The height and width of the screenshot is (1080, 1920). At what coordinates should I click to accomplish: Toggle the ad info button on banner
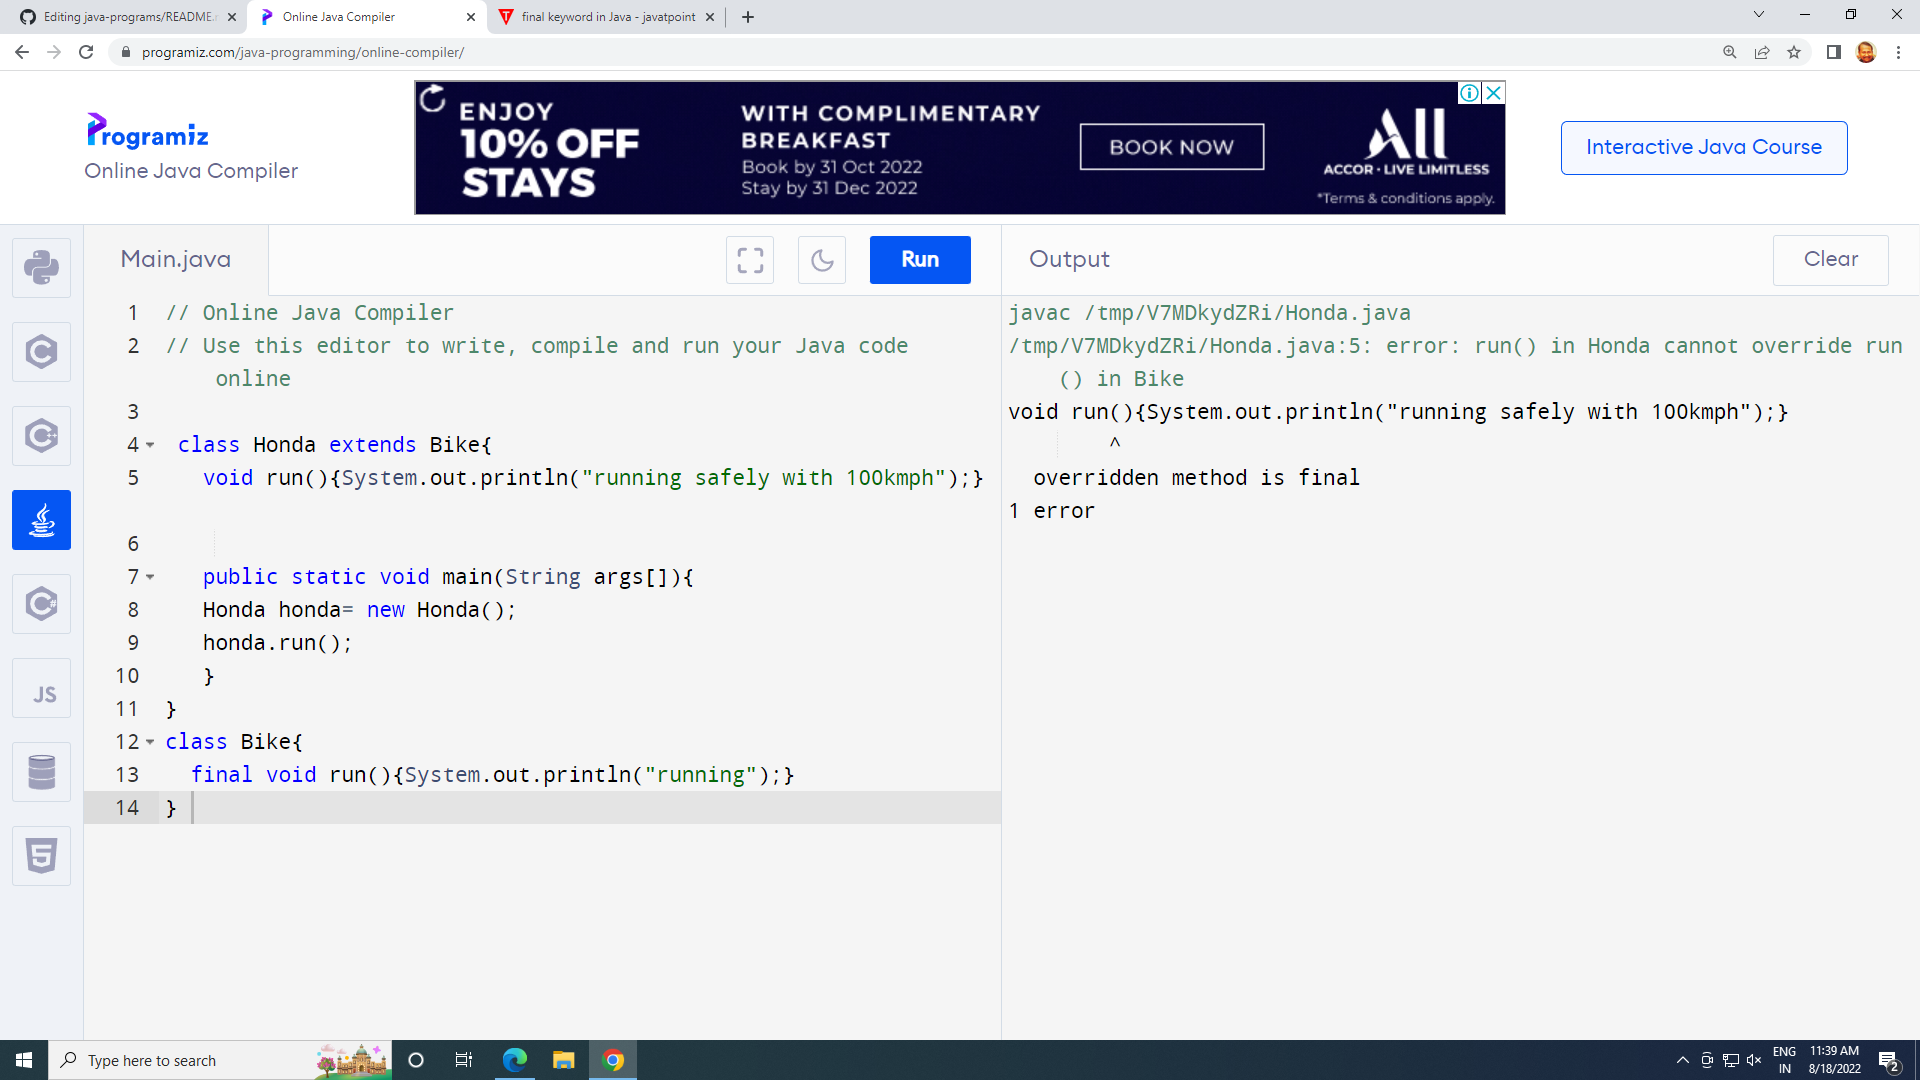click(x=1468, y=92)
